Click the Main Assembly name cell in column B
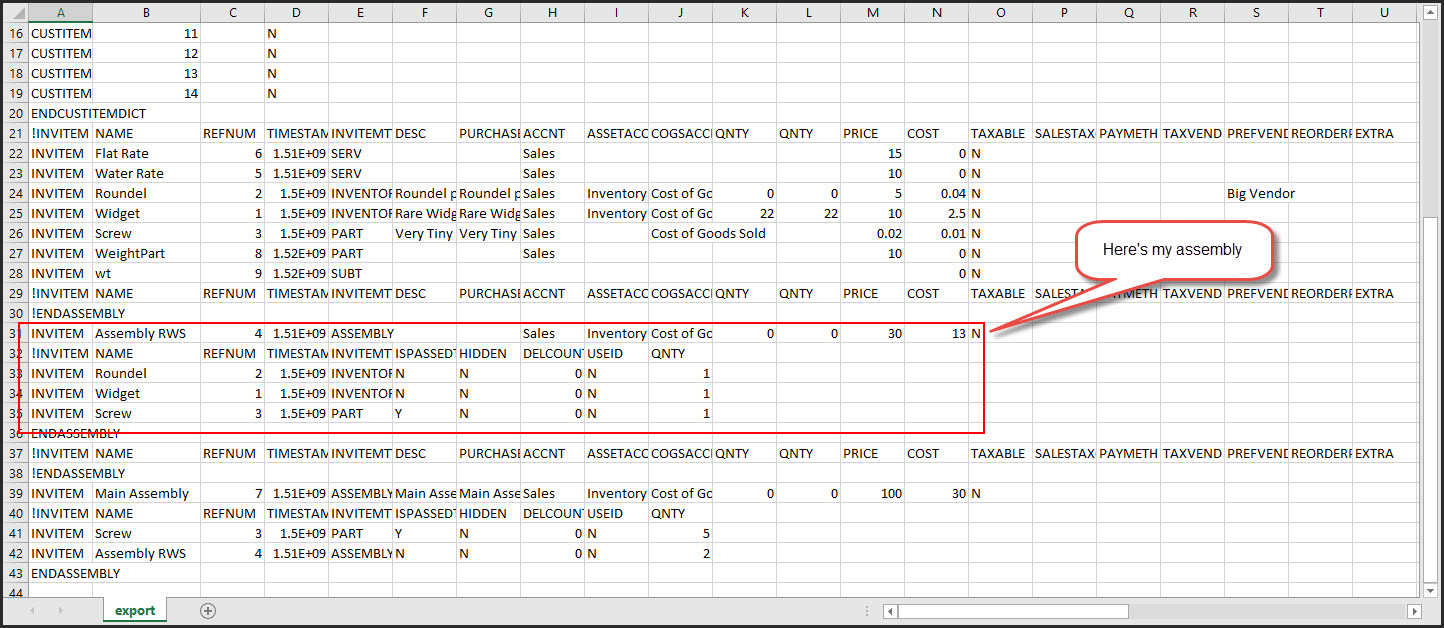 click(146, 493)
